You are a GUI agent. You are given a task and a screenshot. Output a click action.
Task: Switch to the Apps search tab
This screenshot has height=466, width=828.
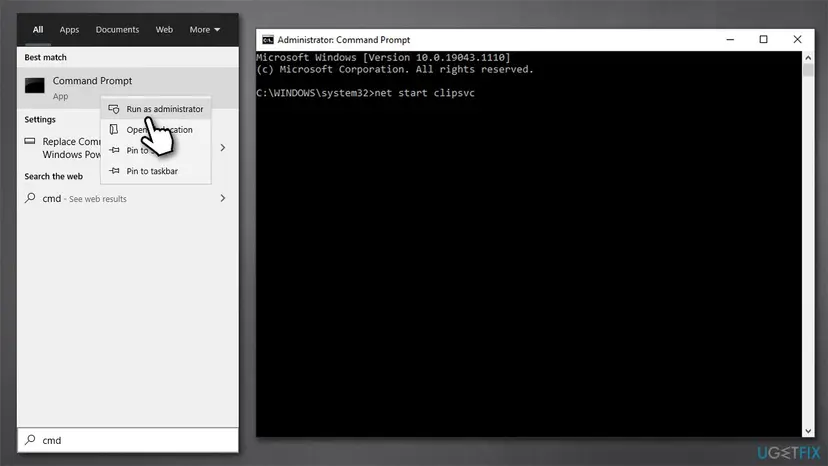(x=69, y=30)
